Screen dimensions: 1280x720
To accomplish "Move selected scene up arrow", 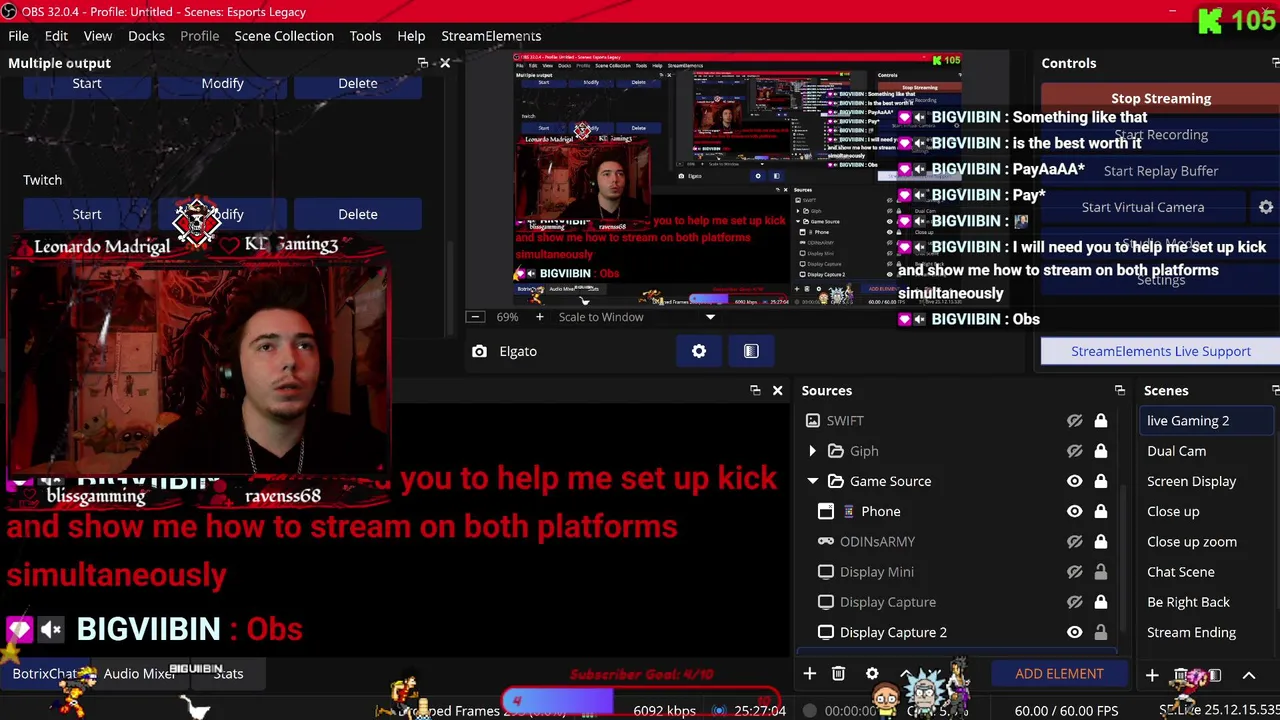I will click(x=1249, y=675).
